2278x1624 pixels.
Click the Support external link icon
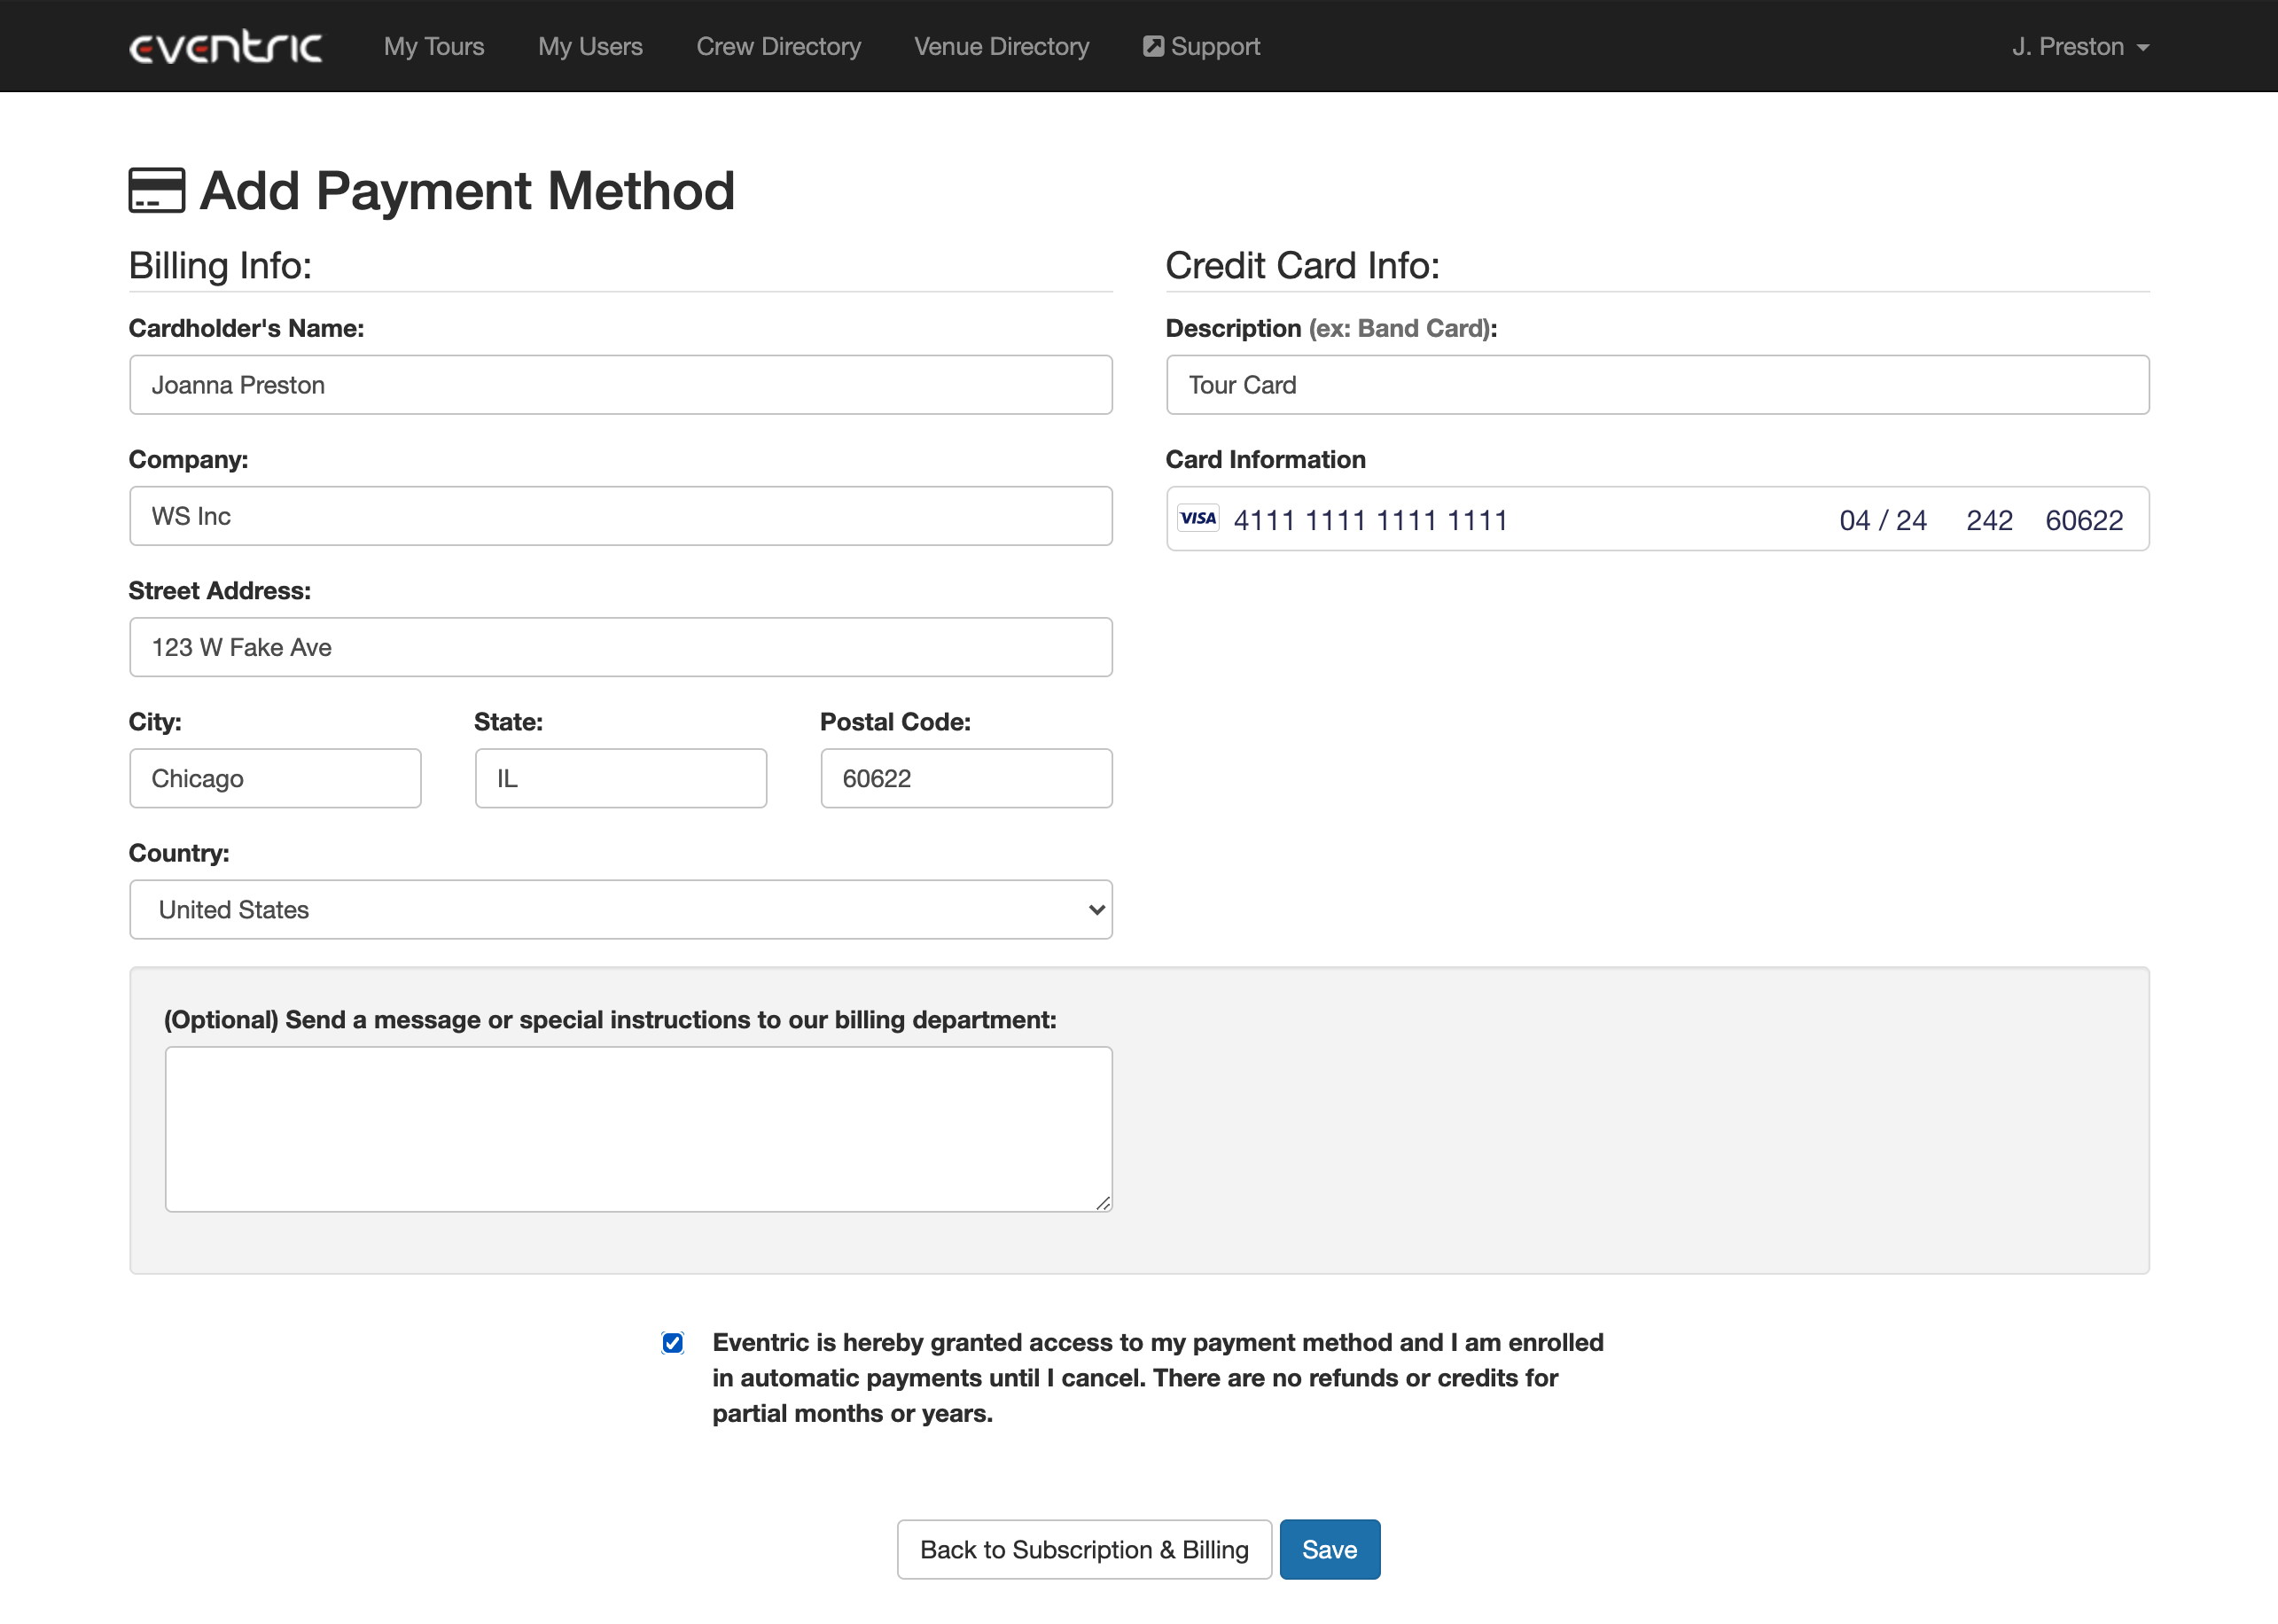click(x=1153, y=46)
